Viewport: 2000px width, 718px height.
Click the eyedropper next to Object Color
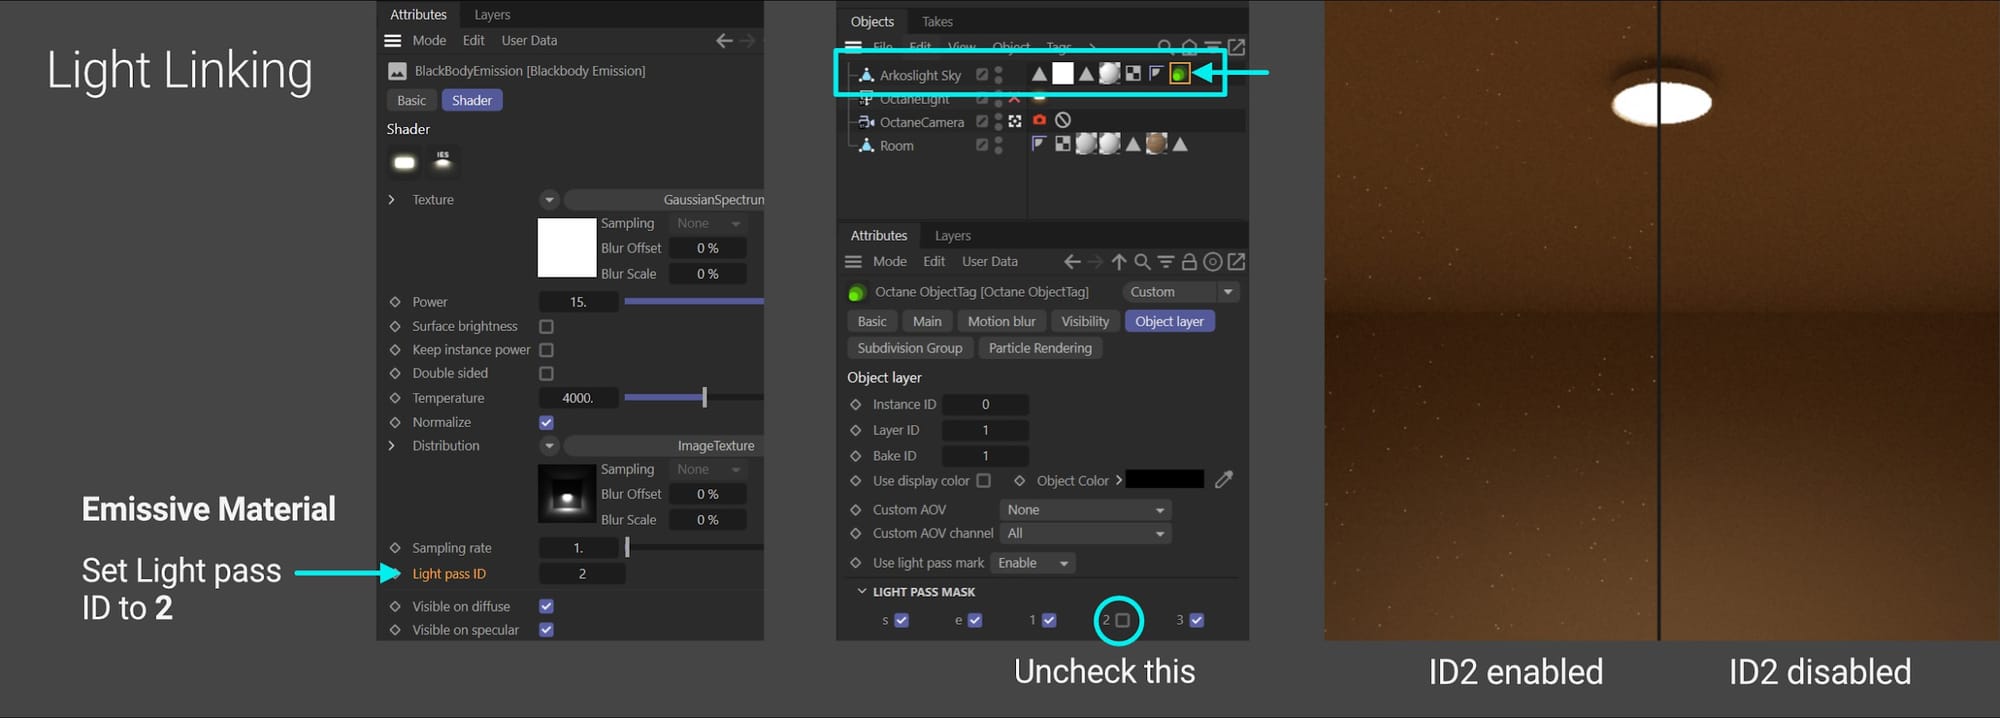1224,480
